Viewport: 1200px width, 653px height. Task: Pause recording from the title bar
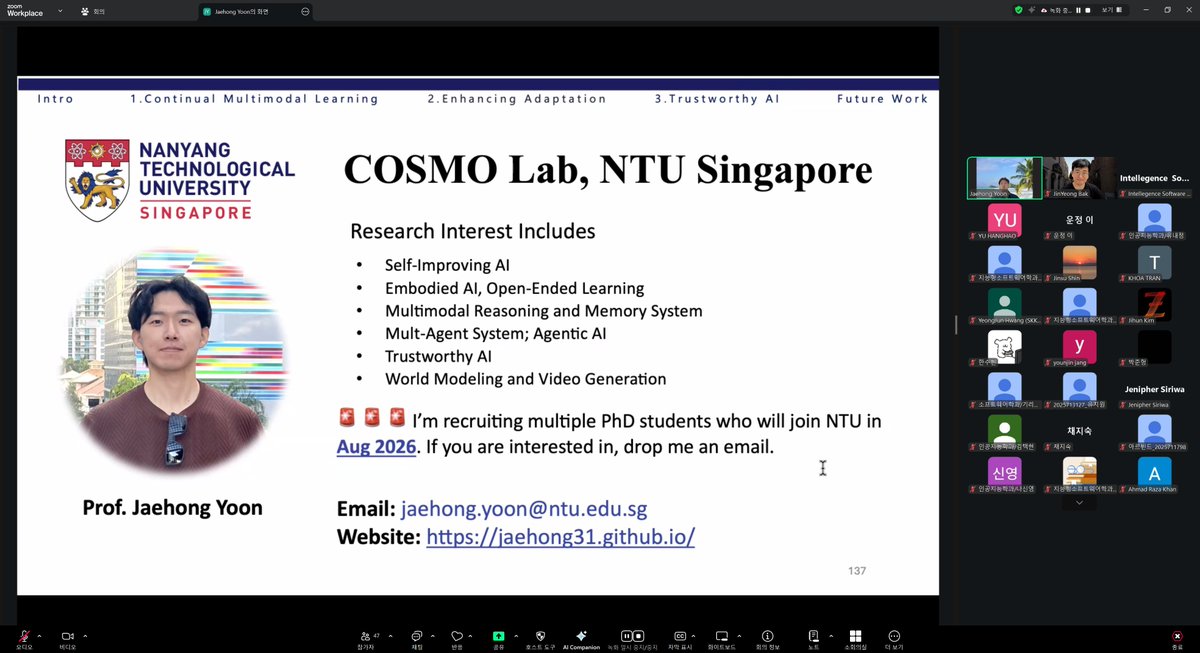coord(1079,10)
